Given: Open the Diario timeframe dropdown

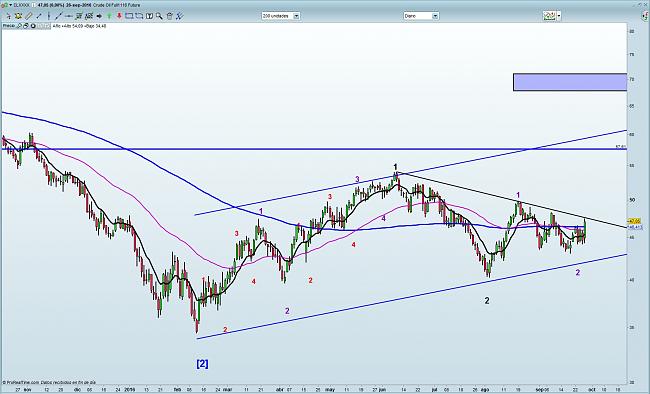Looking at the screenshot, I should (435, 16).
